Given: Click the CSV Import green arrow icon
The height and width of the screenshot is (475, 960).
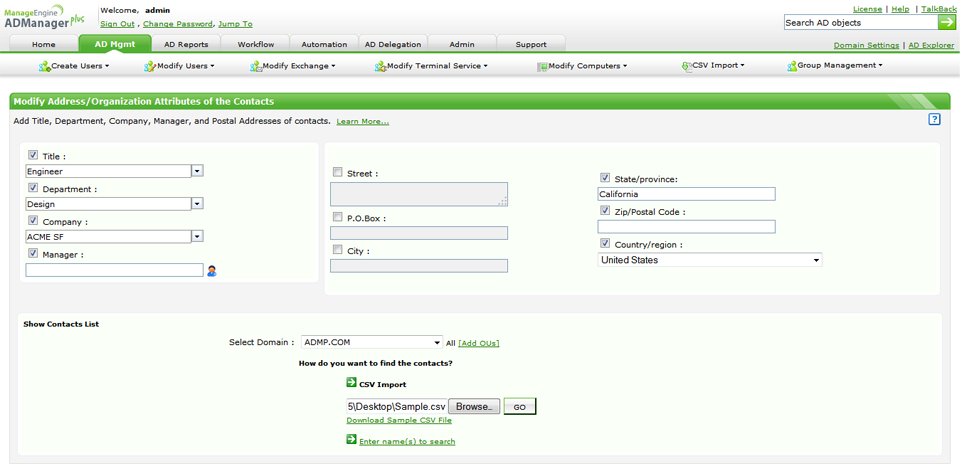Looking at the screenshot, I should pos(352,383).
